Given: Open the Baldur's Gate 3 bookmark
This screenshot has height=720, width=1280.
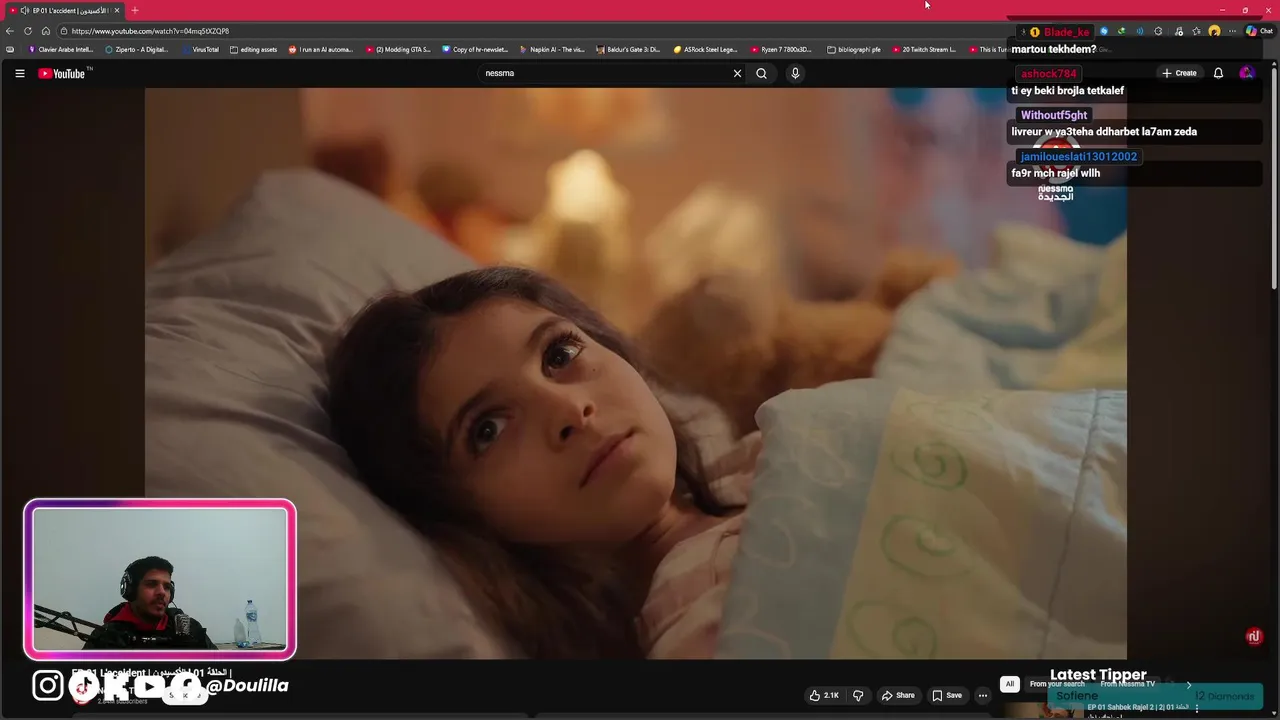Looking at the screenshot, I should click(x=629, y=49).
